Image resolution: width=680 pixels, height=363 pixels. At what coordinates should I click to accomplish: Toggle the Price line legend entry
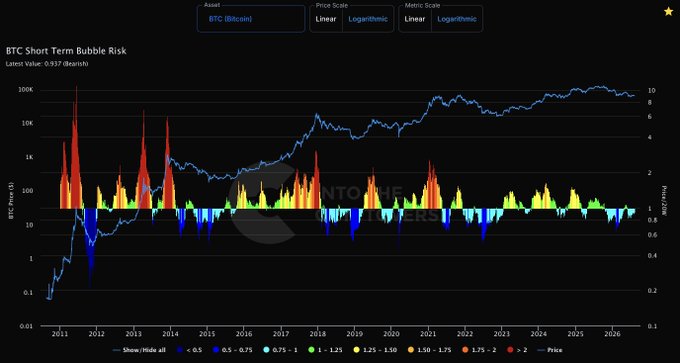tap(549, 350)
